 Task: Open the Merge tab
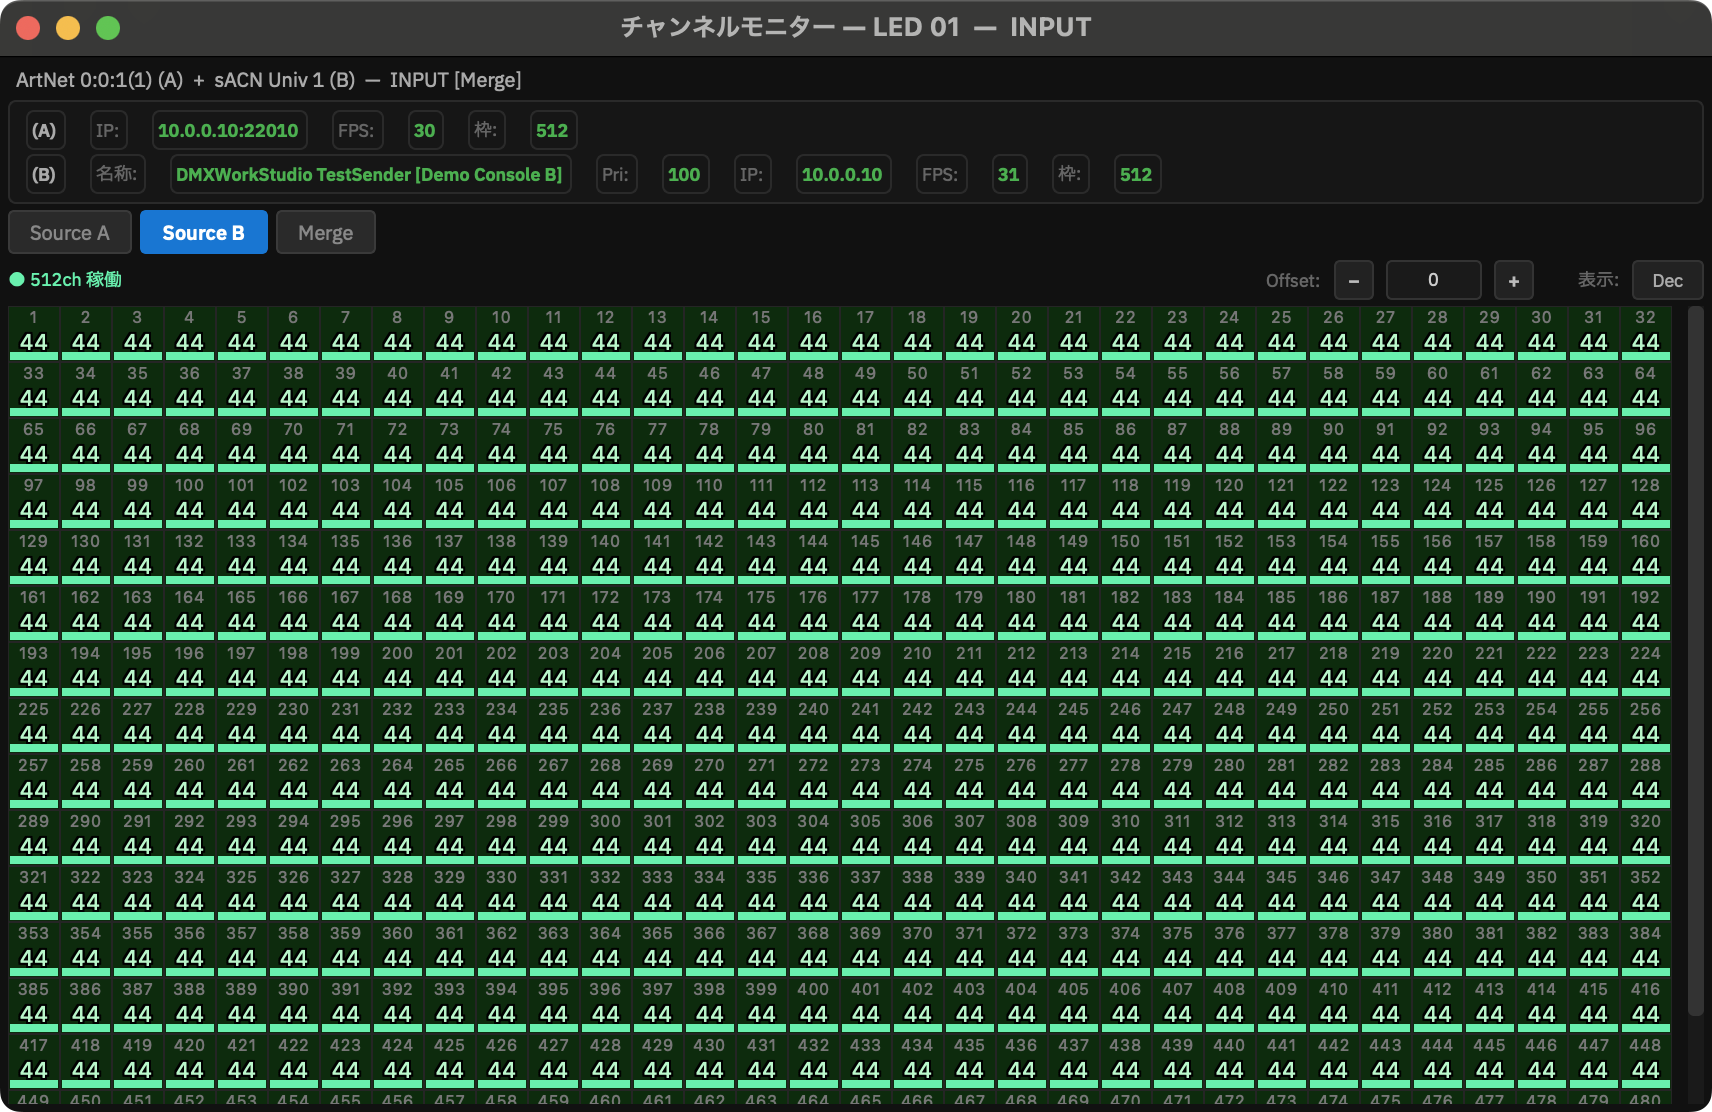click(325, 233)
